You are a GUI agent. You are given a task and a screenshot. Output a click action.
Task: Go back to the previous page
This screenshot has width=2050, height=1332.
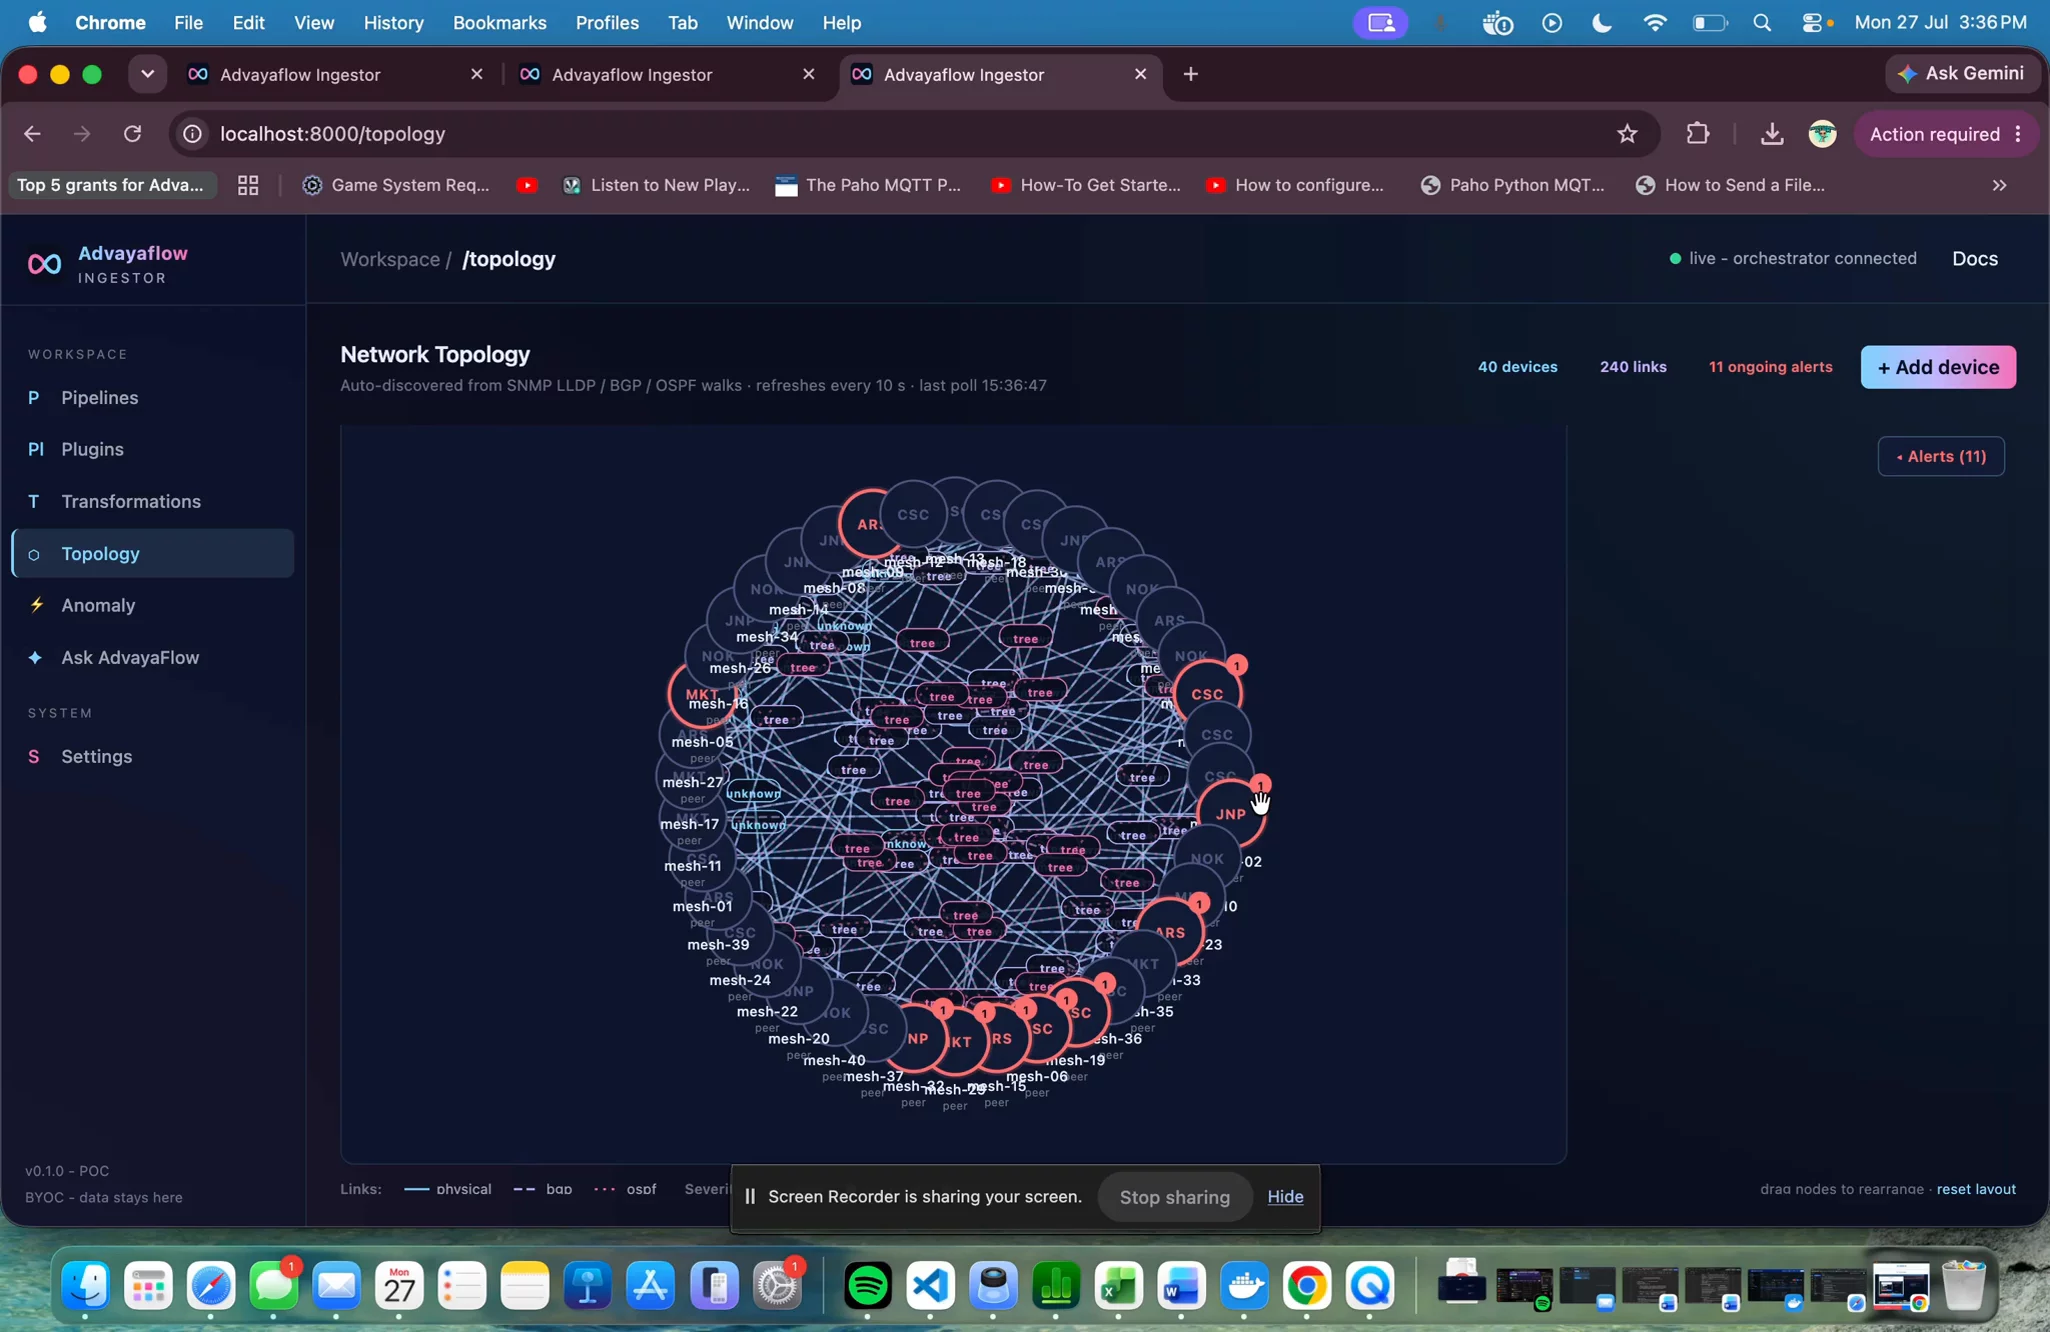pos(33,134)
